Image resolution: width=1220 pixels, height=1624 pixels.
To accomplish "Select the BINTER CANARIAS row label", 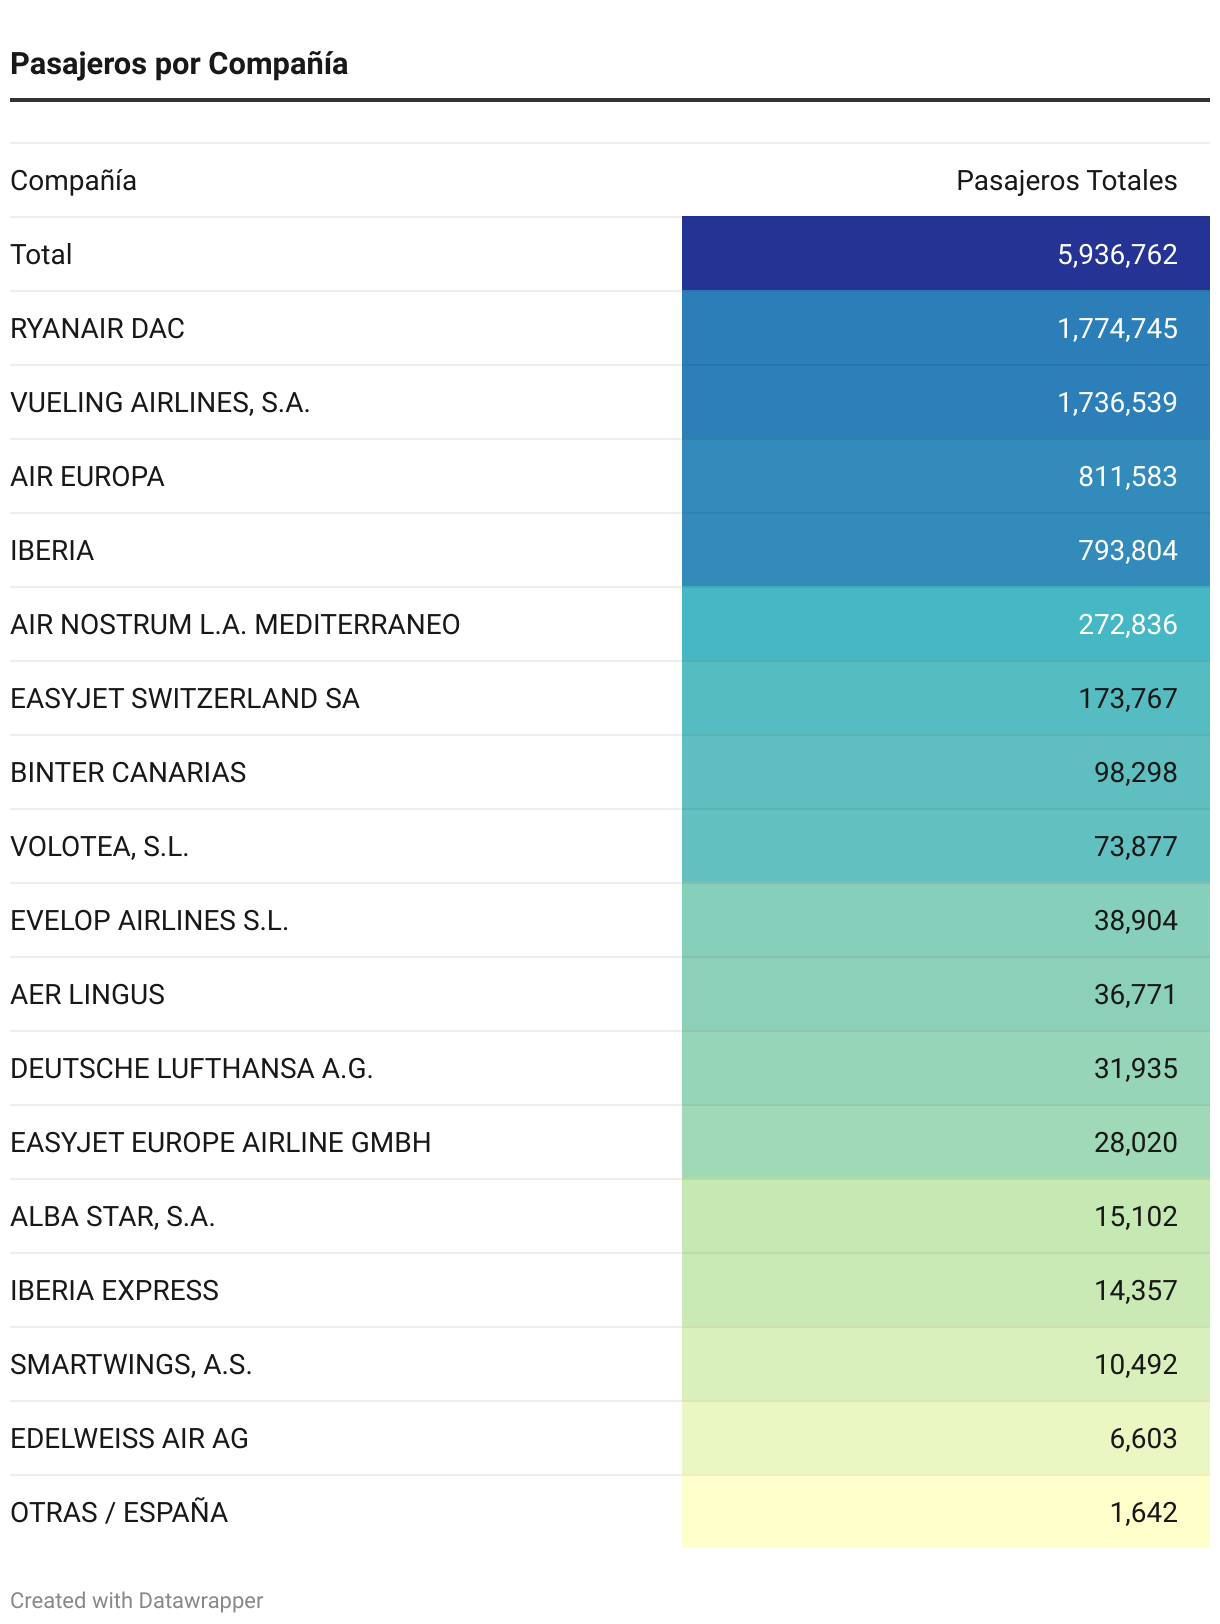I will tap(128, 773).
